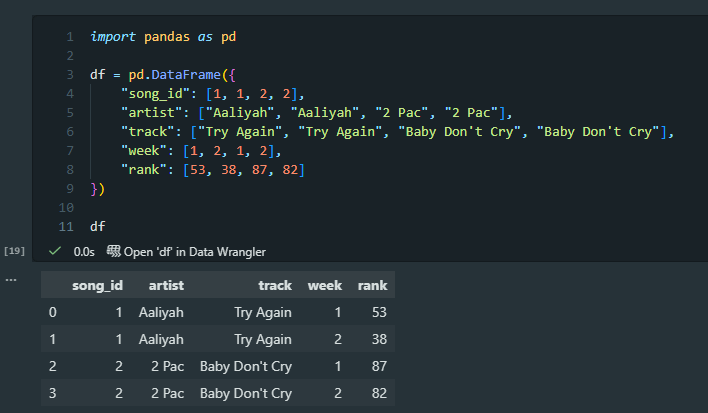Image resolution: width=708 pixels, height=413 pixels.
Task: Click the green execution success checkmark
Action: pyautogui.click(x=55, y=251)
